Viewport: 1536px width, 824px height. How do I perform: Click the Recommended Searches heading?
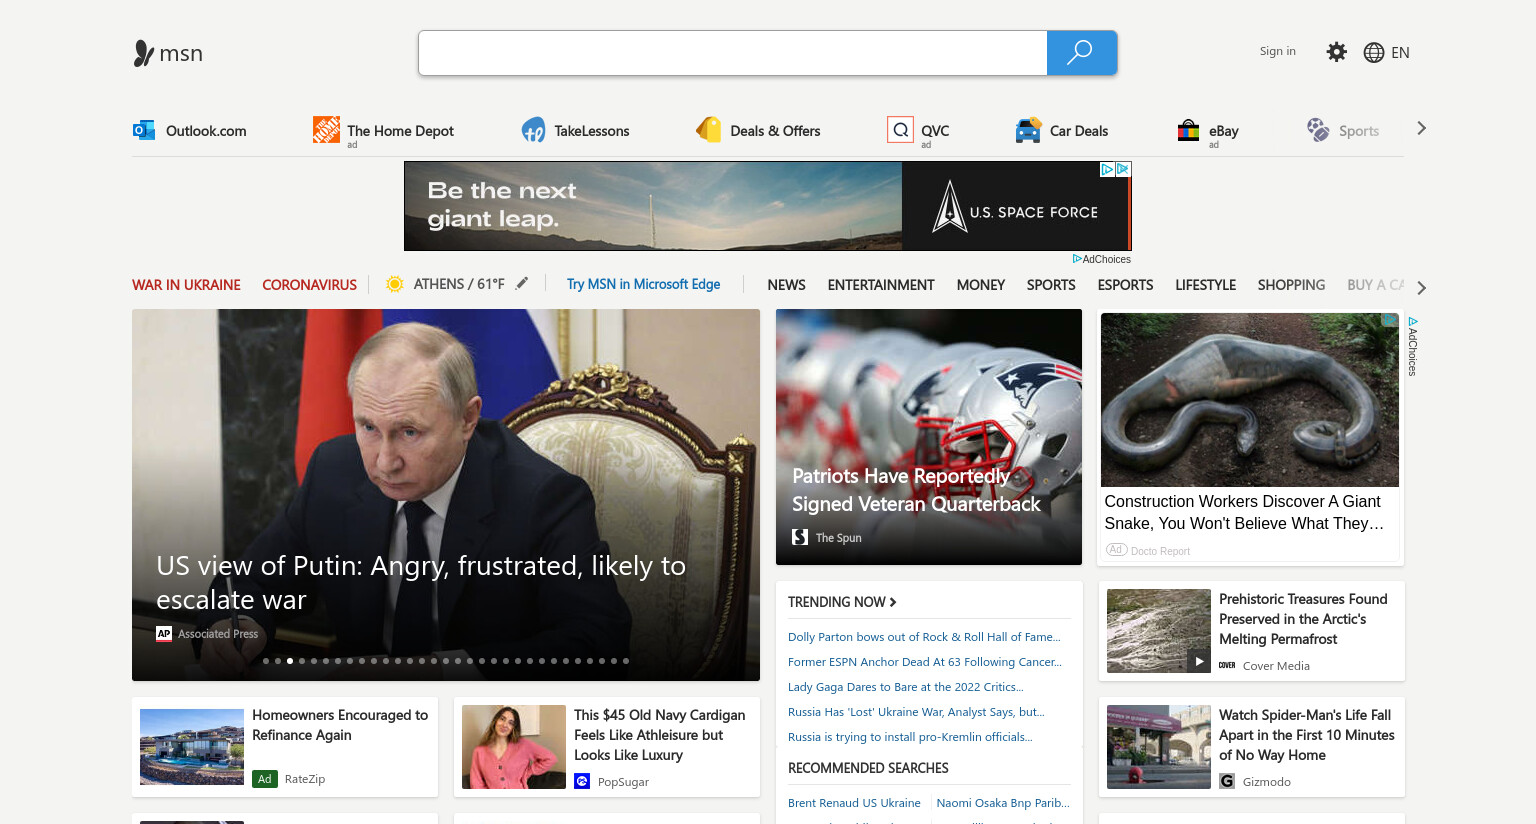[868, 768]
